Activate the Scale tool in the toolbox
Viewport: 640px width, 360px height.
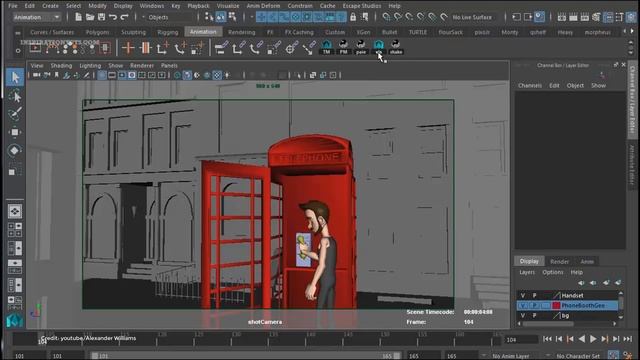click(x=15, y=169)
